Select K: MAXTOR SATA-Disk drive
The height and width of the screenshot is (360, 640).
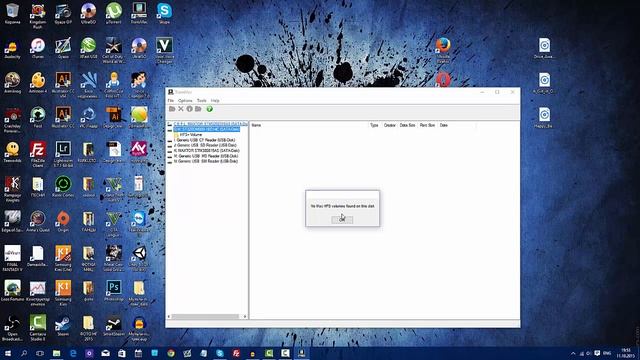pos(207,151)
